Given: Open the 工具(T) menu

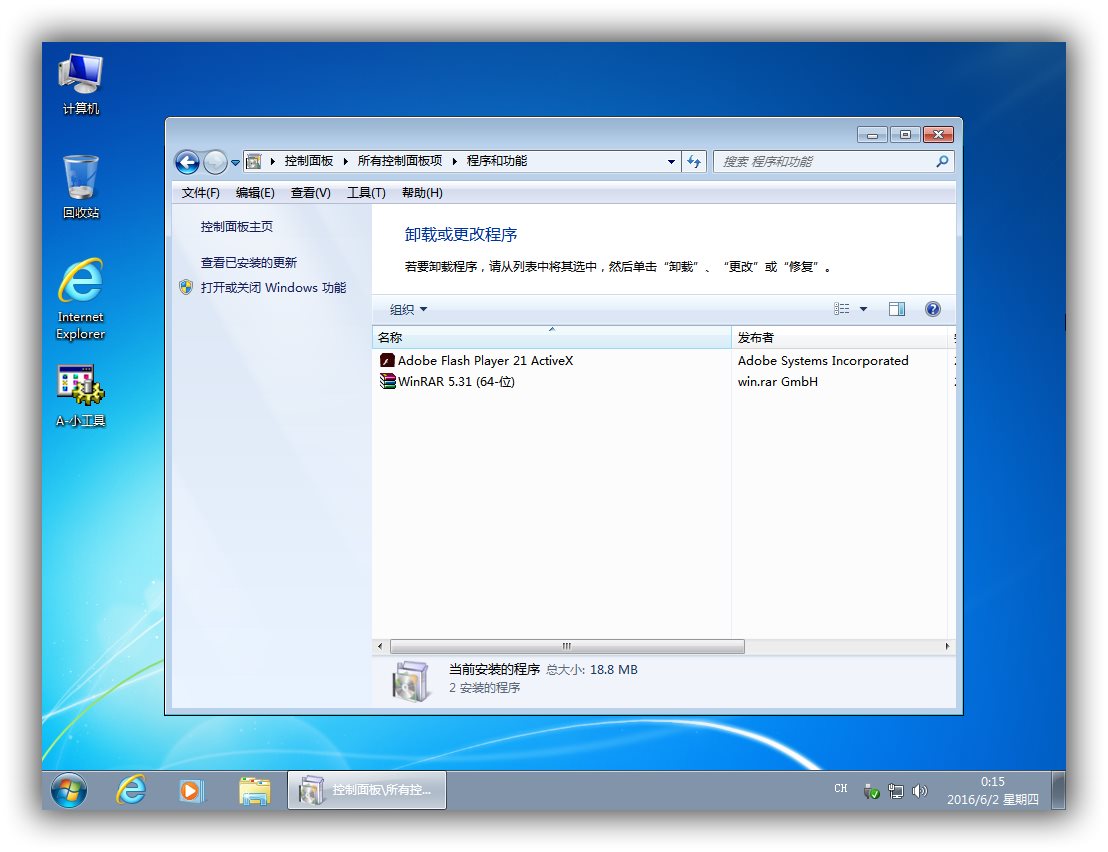Looking at the screenshot, I should 366,193.
